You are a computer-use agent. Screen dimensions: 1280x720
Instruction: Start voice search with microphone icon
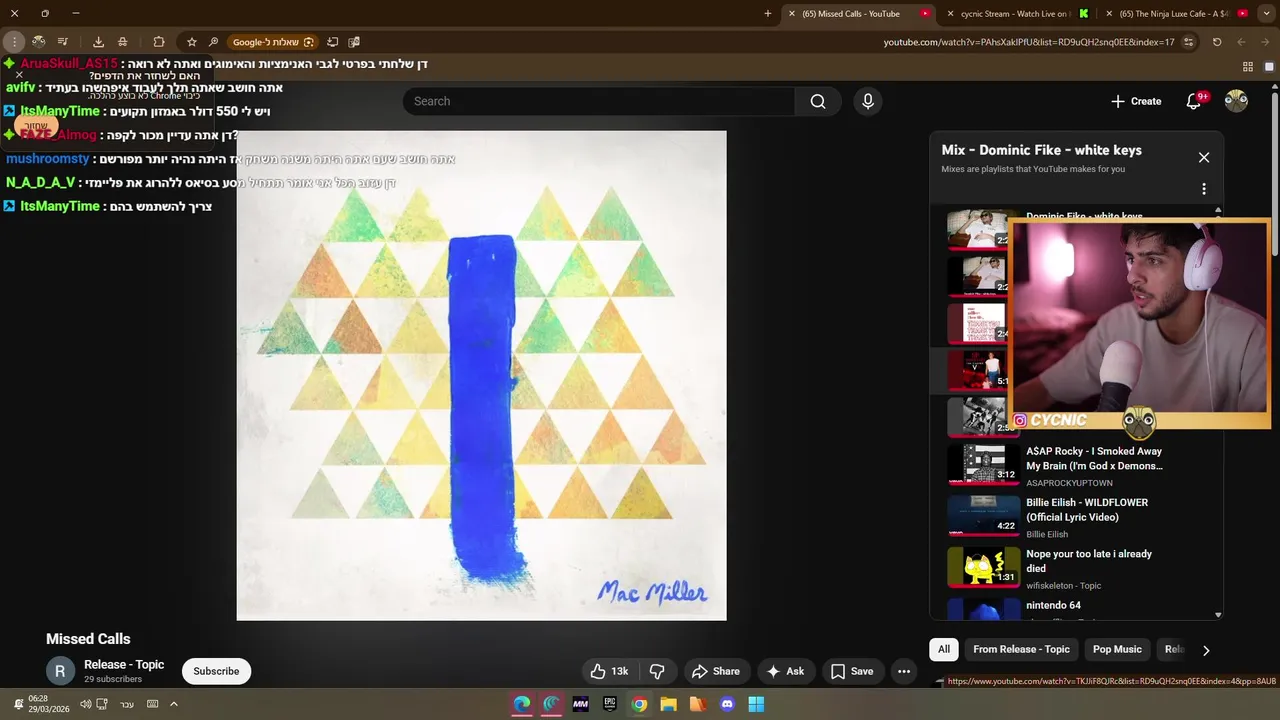pyautogui.click(x=868, y=101)
